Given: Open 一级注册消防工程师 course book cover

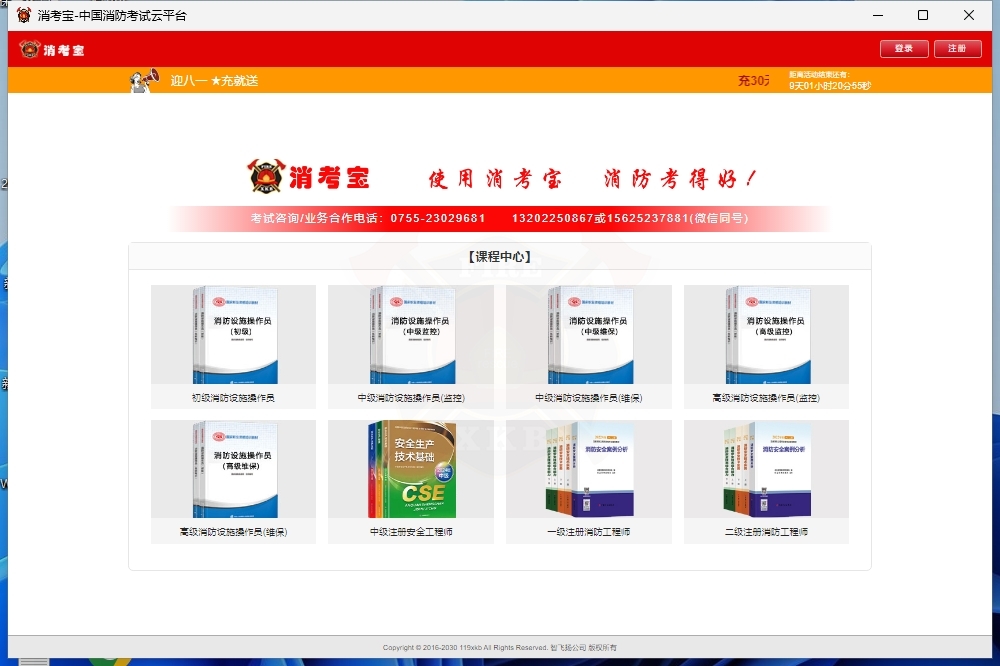Looking at the screenshot, I should coord(588,469).
